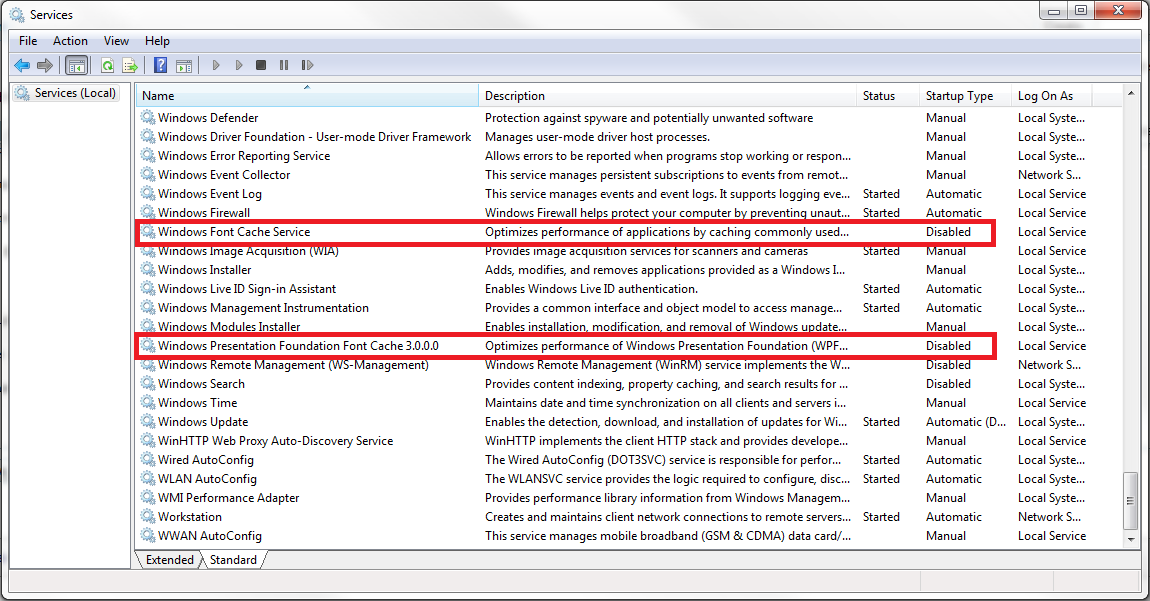Refresh the services list
Viewport: 1150px width, 601px height.
107,65
